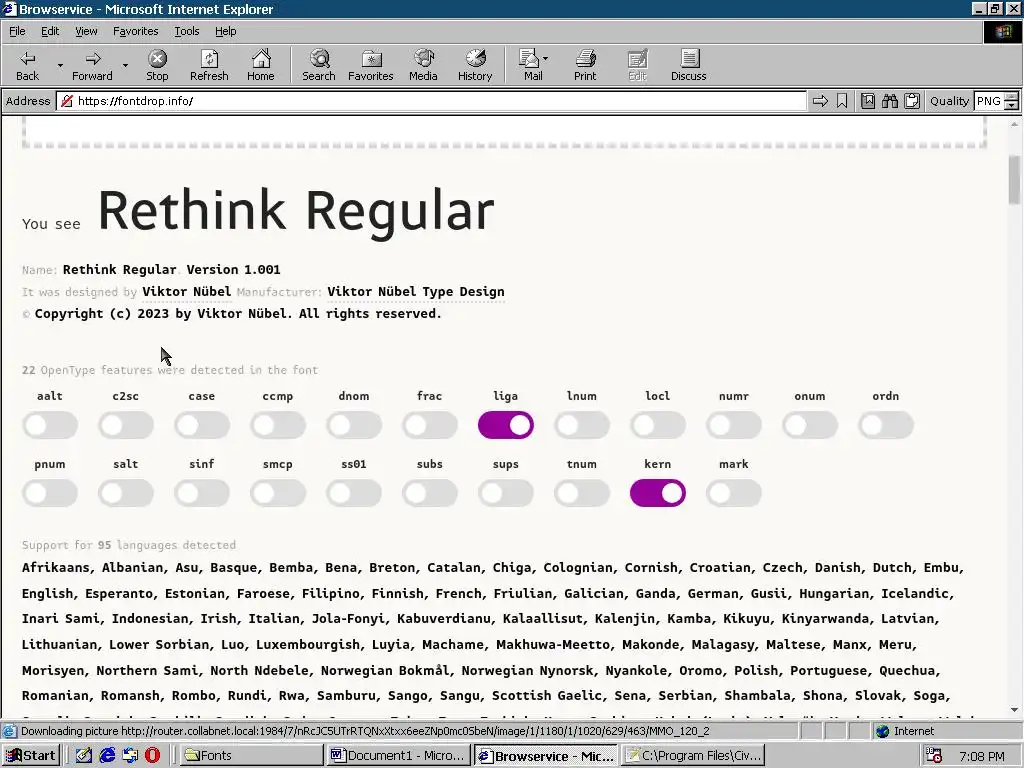Click the page's vertical scrollbar thumb
This screenshot has width=1024, height=768.
point(1014,180)
